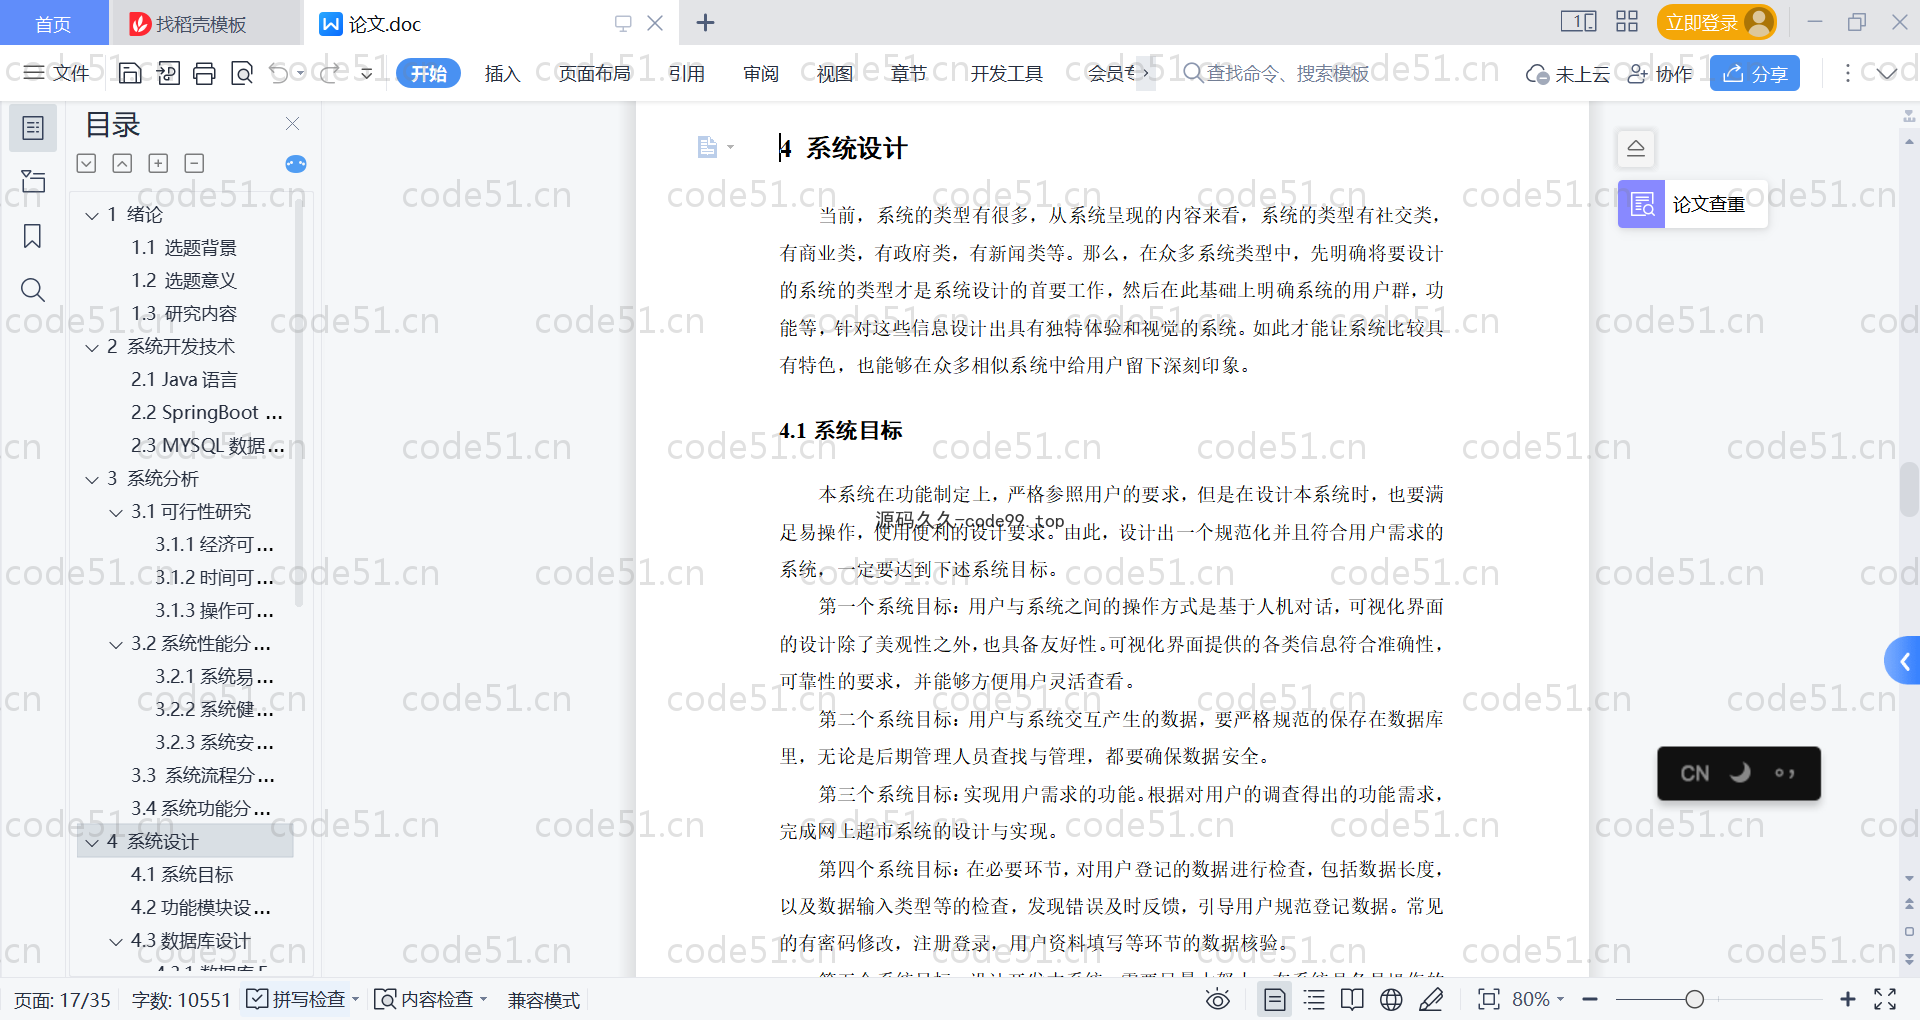Click the split window icon in title bar

[x=1578, y=22]
